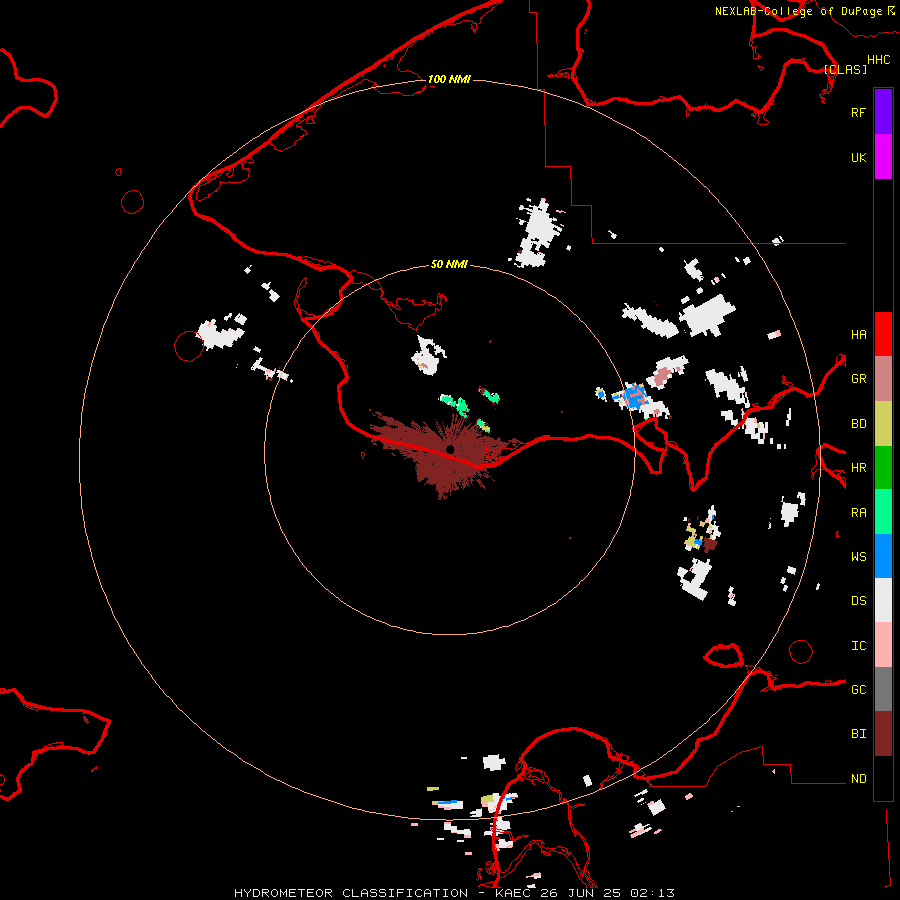Click the UK magenta legend swatch
Screen dimensions: 900x900
click(883, 156)
